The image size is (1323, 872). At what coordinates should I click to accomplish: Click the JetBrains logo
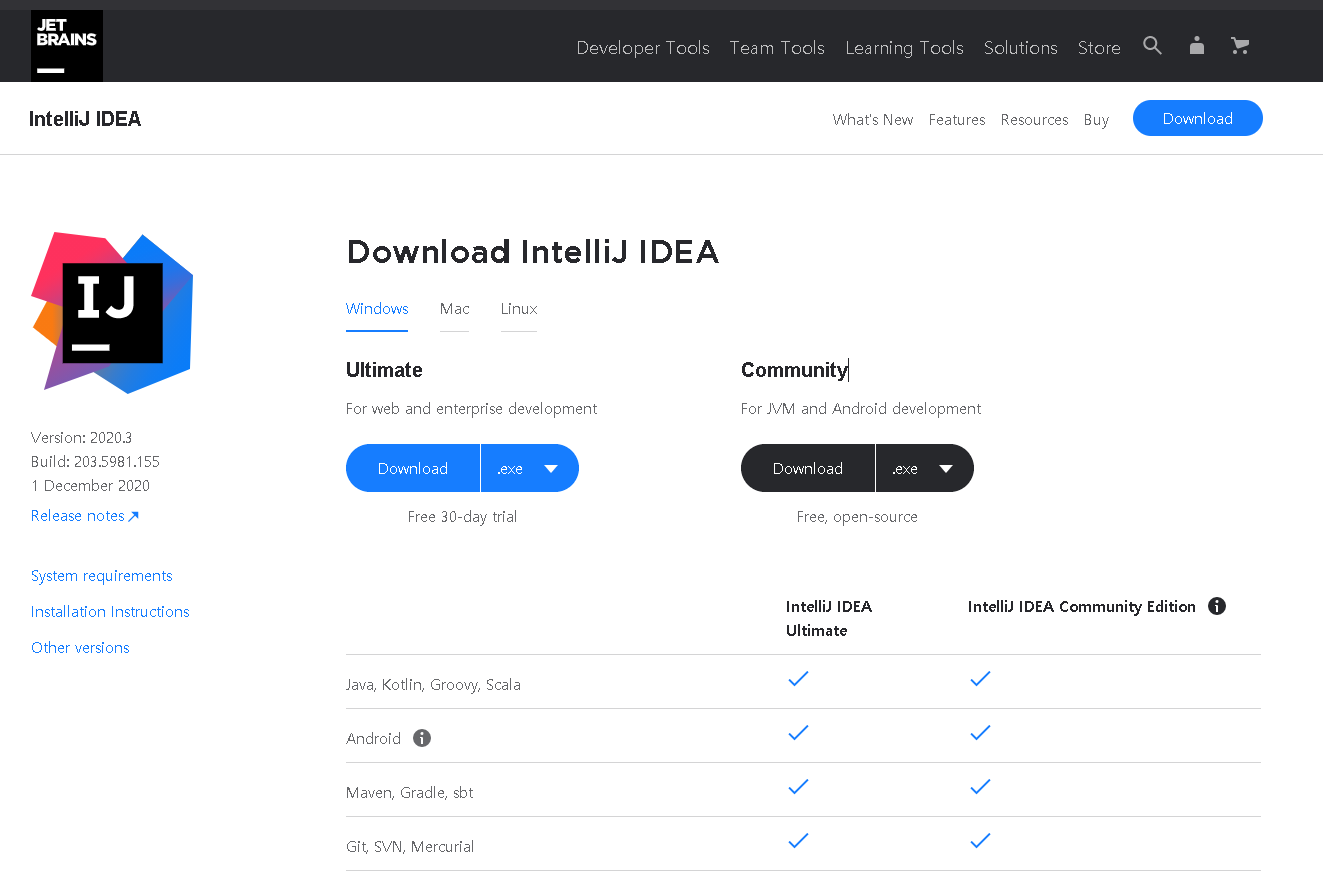[x=67, y=46]
